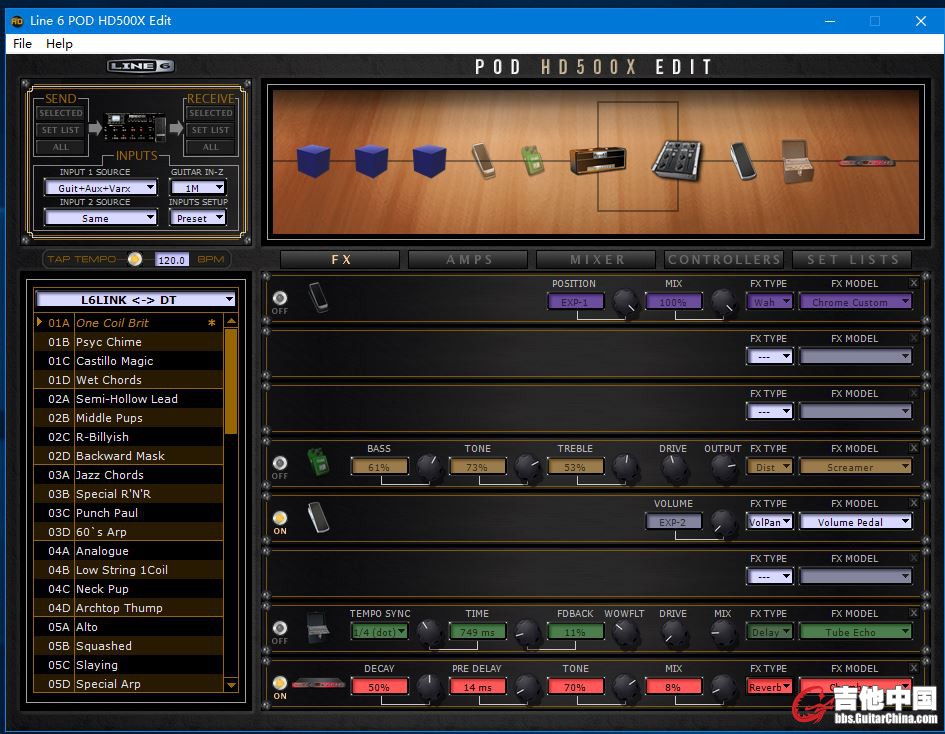Click Receive All button
The width and height of the screenshot is (945, 734).
pyautogui.click(x=210, y=146)
